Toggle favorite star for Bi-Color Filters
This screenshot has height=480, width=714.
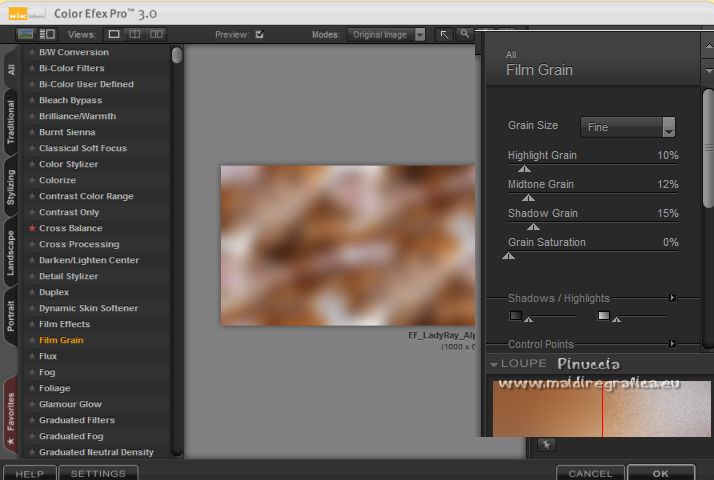click(32, 68)
